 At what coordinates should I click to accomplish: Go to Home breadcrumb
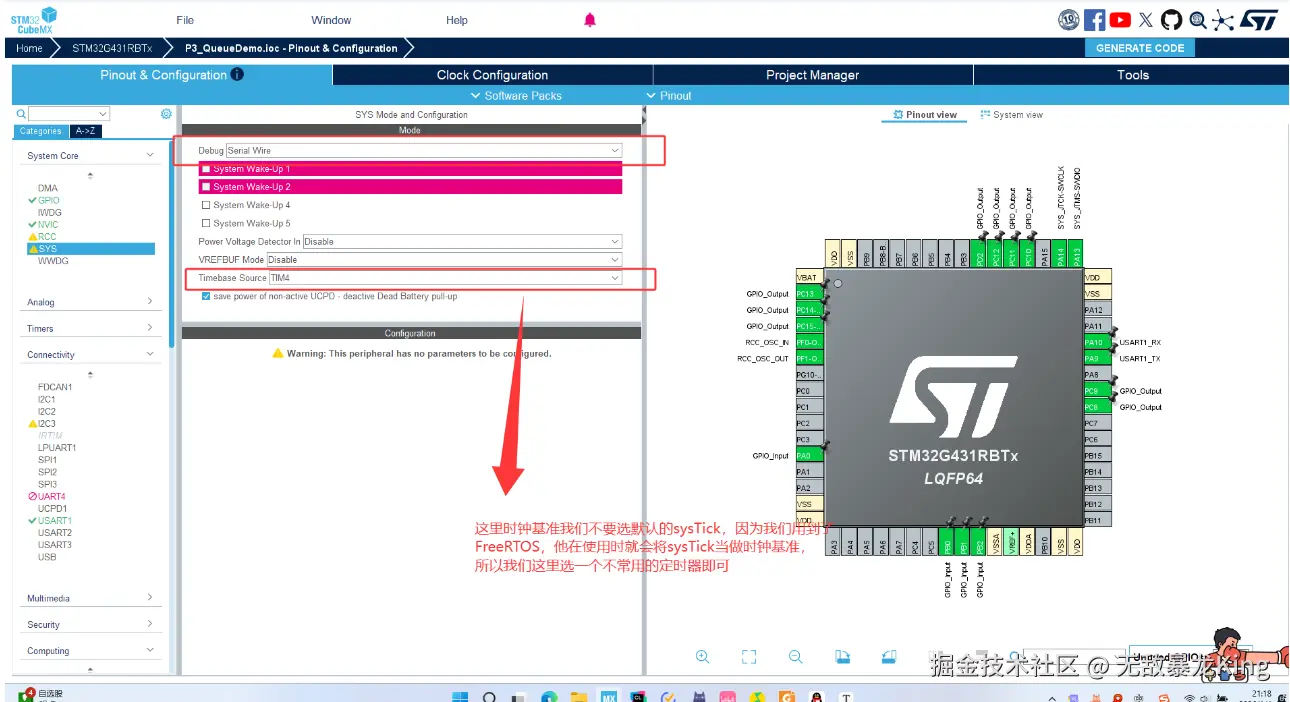tap(29, 48)
